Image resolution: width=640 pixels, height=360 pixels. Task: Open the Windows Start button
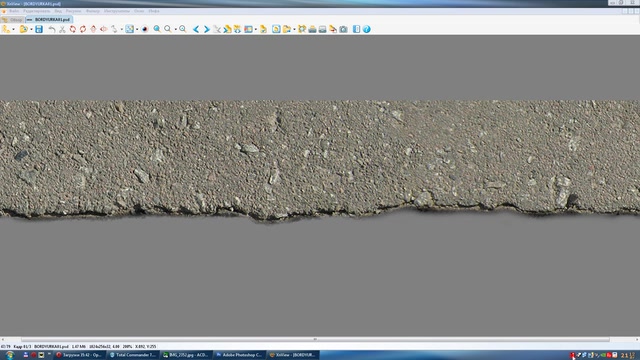click(x=9, y=355)
